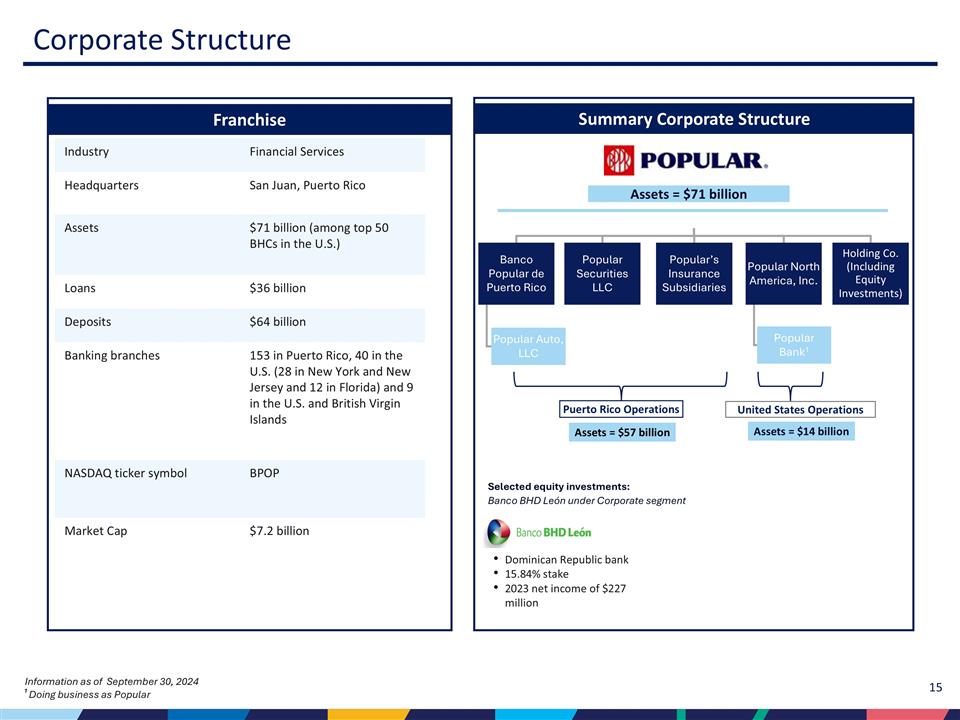Click the Banco Popular de Puerto Rico box

[x=516, y=273]
